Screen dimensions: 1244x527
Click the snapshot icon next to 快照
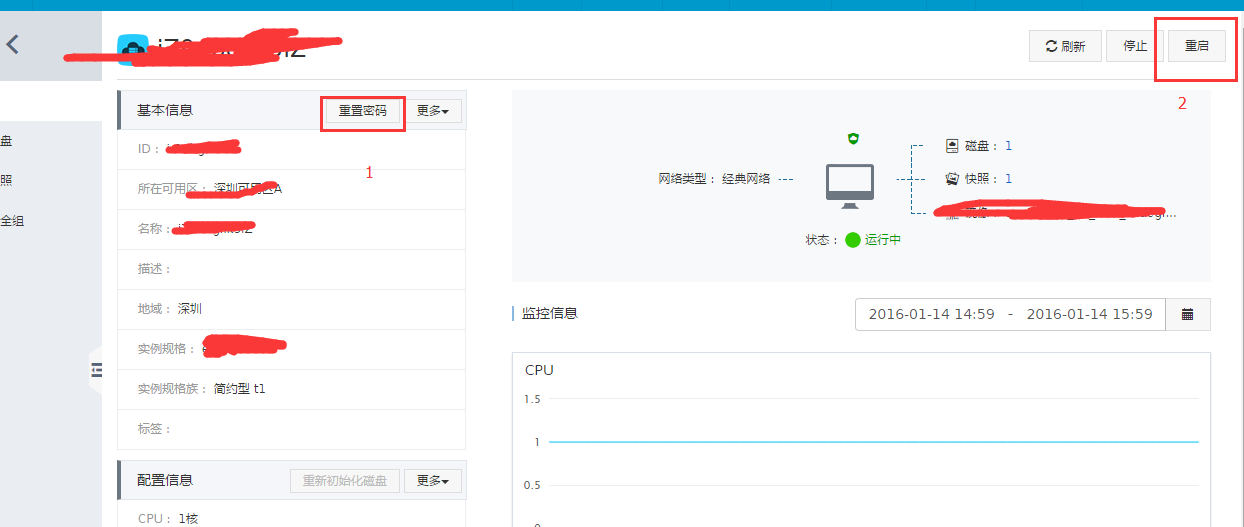952,179
